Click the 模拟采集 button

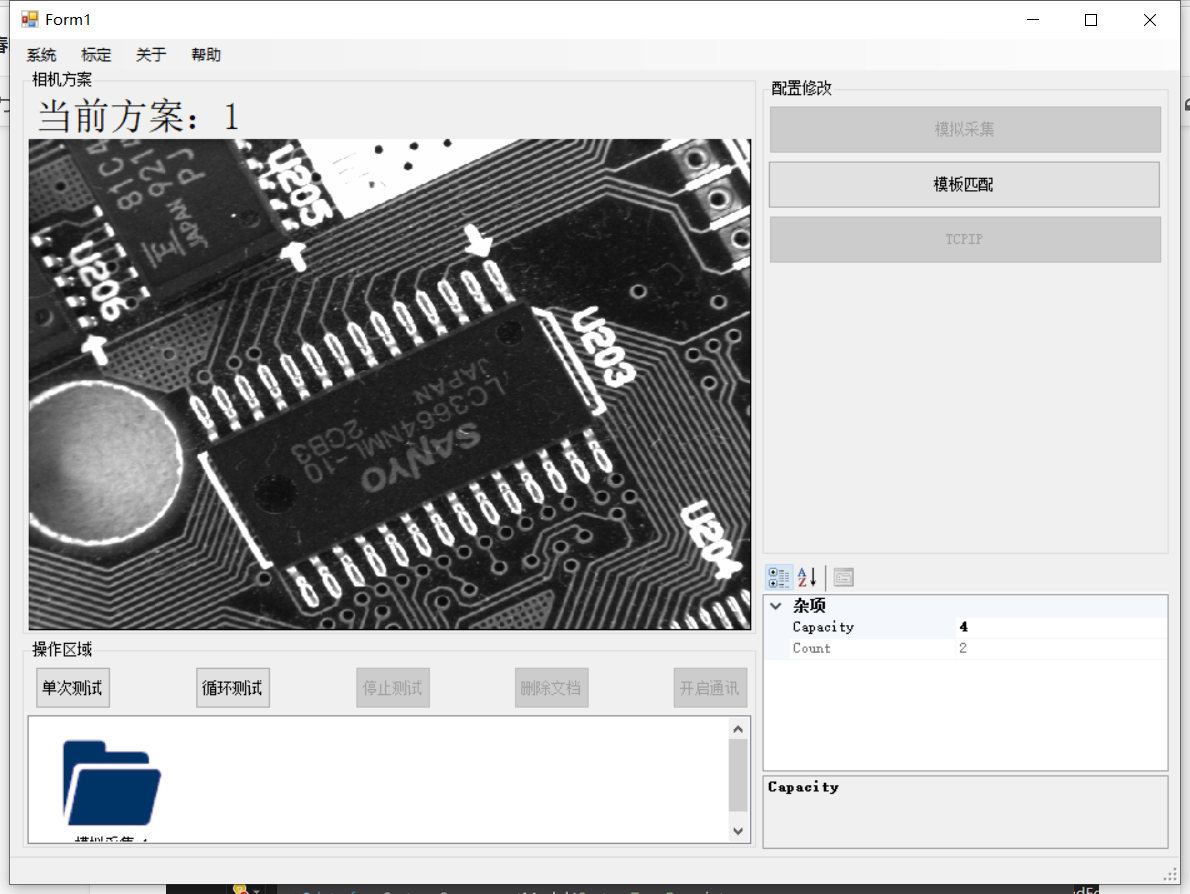coord(965,129)
